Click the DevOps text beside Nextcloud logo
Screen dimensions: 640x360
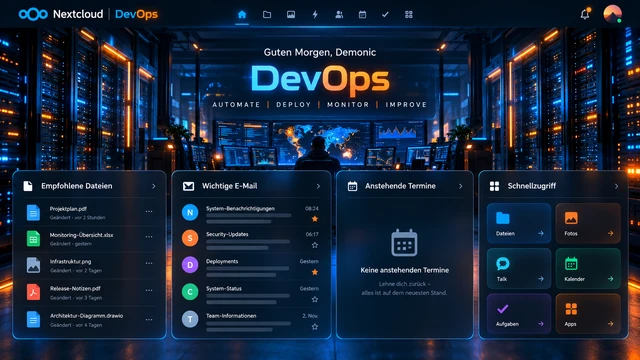tap(136, 14)
